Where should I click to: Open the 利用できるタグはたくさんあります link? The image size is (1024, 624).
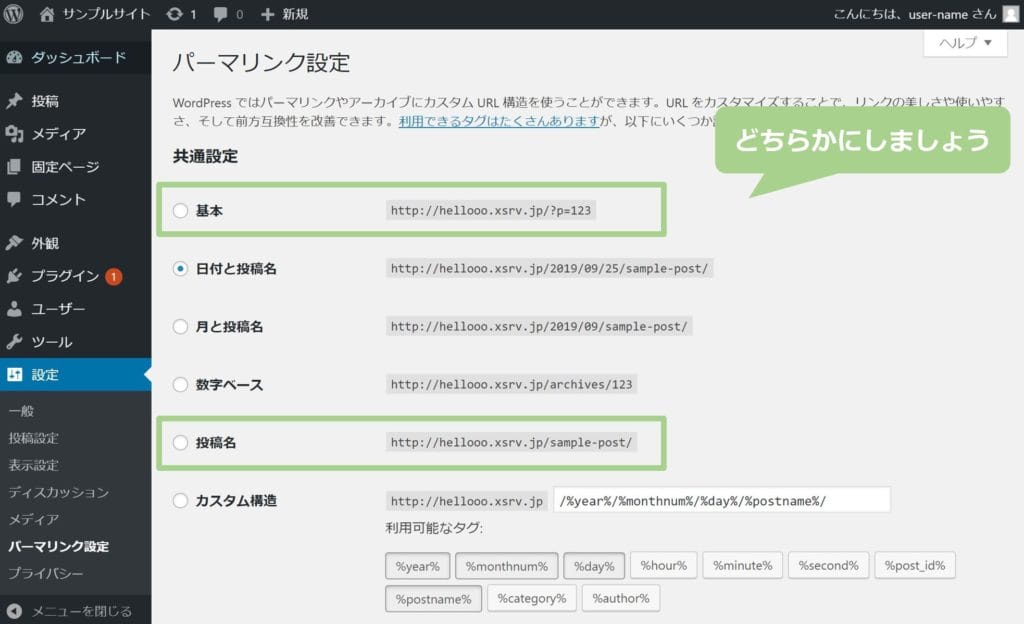pos(499,122)
